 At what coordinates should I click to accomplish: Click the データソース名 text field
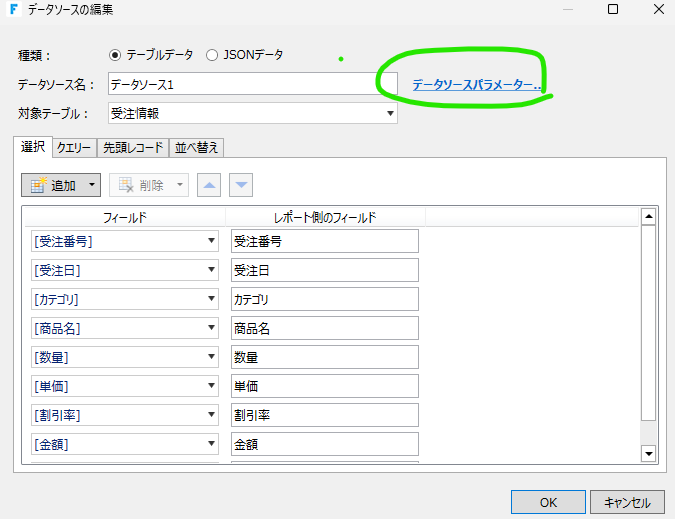coord(252,85)
